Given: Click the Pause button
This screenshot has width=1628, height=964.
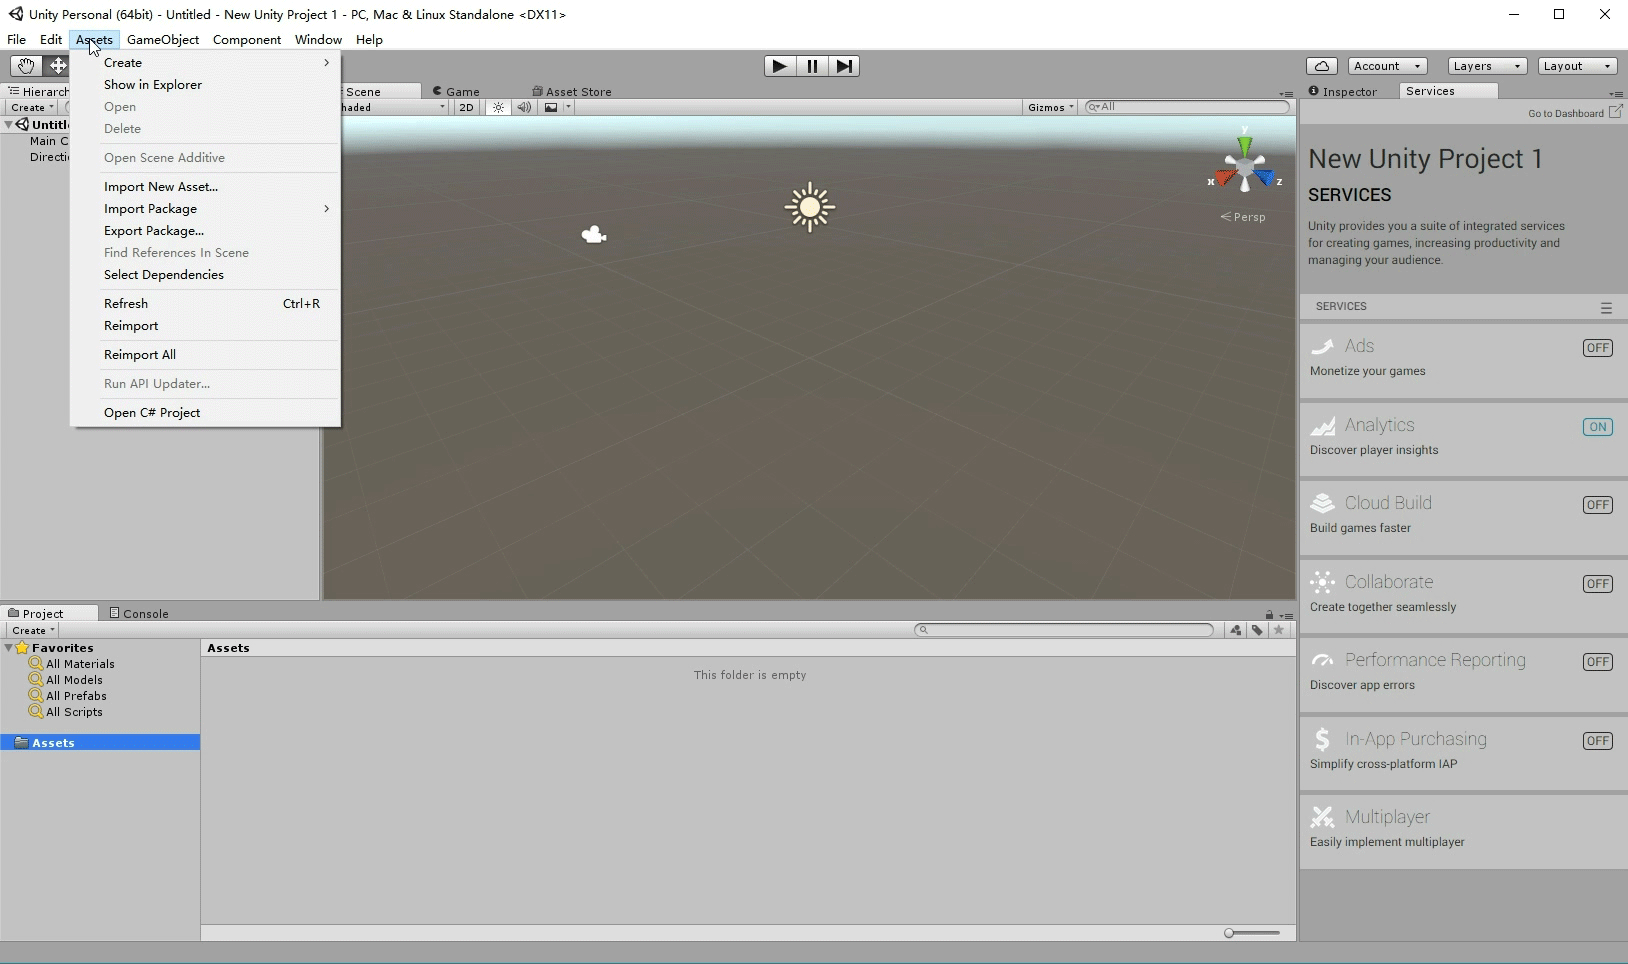Looking at the screenshot, I should click(x=812, y=66).
